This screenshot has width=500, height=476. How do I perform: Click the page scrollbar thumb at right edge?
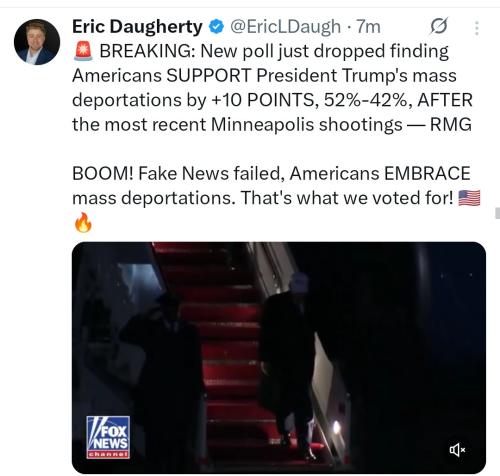pyautogui.click(x=497, y=213)
